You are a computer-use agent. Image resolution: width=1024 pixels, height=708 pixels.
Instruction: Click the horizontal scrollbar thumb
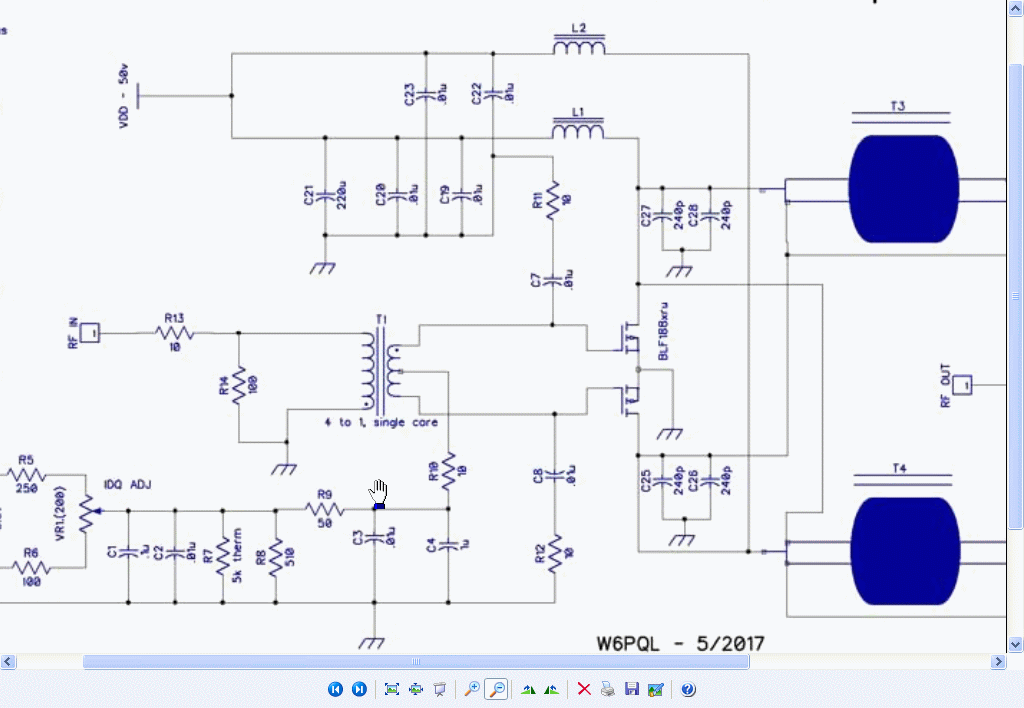click(x=415, y=661)
